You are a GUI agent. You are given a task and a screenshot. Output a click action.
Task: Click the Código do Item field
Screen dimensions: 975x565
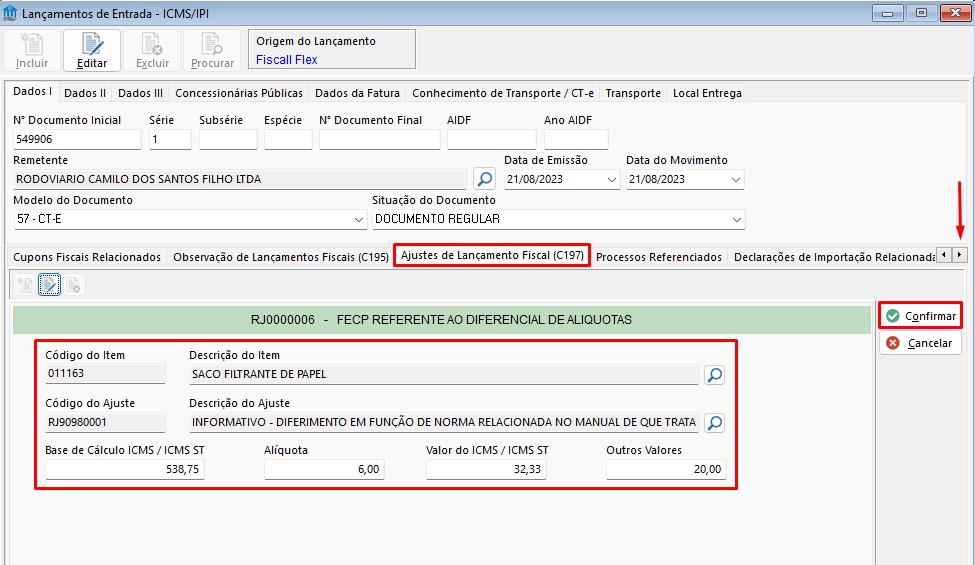pos(105,374)
